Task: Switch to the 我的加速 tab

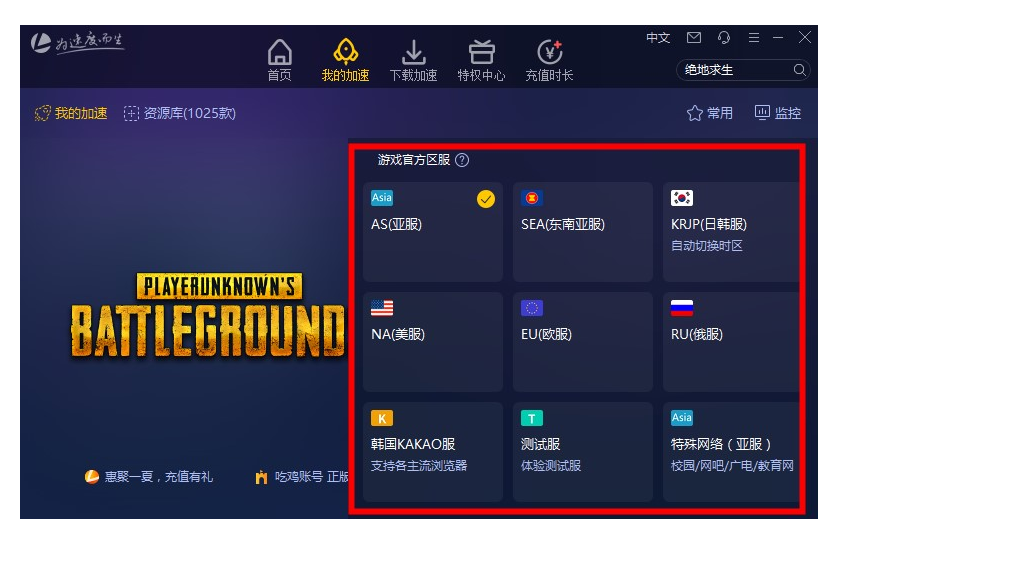Action: point(70,113)
